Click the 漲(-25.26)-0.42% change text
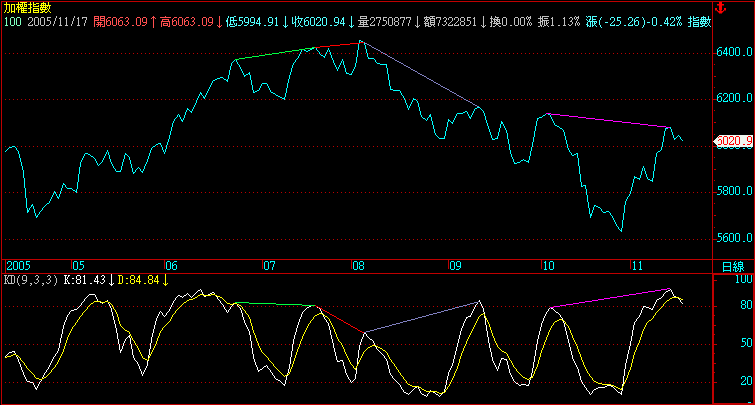Viewport: 755px width, 405px height. (634, 22)
